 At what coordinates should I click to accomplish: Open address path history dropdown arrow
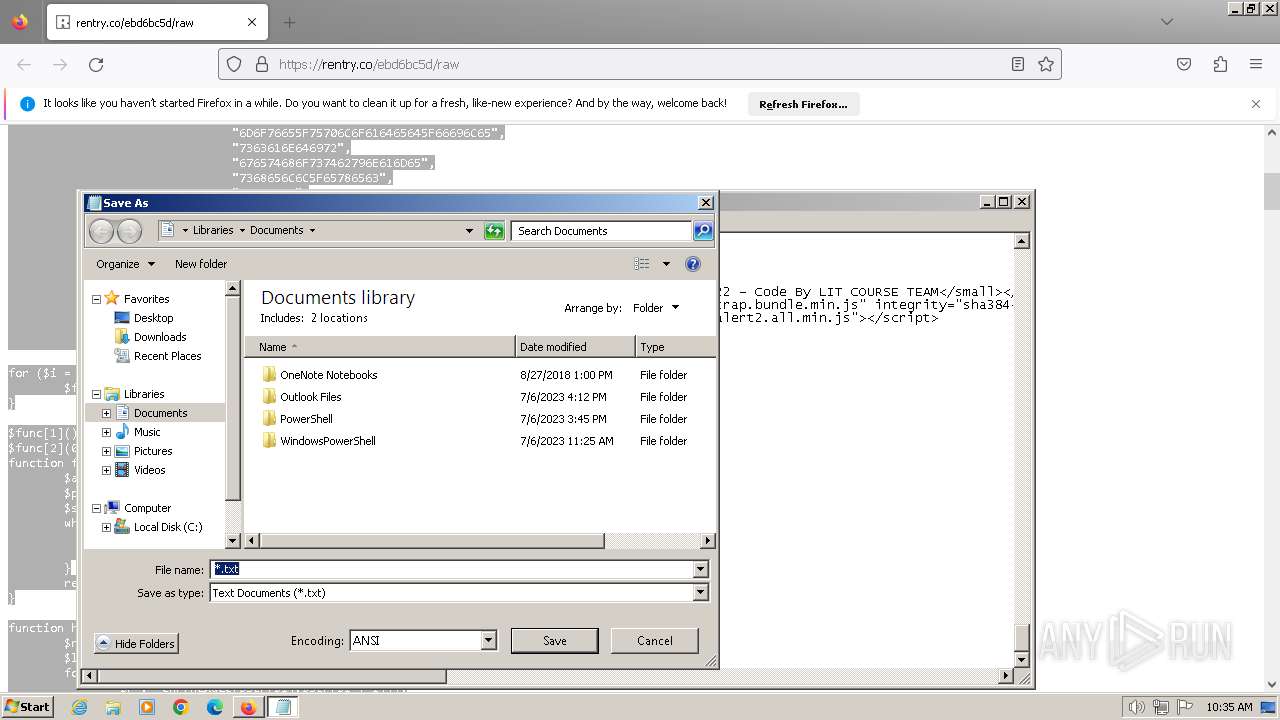pyautogui.click(x=469, y=231)
